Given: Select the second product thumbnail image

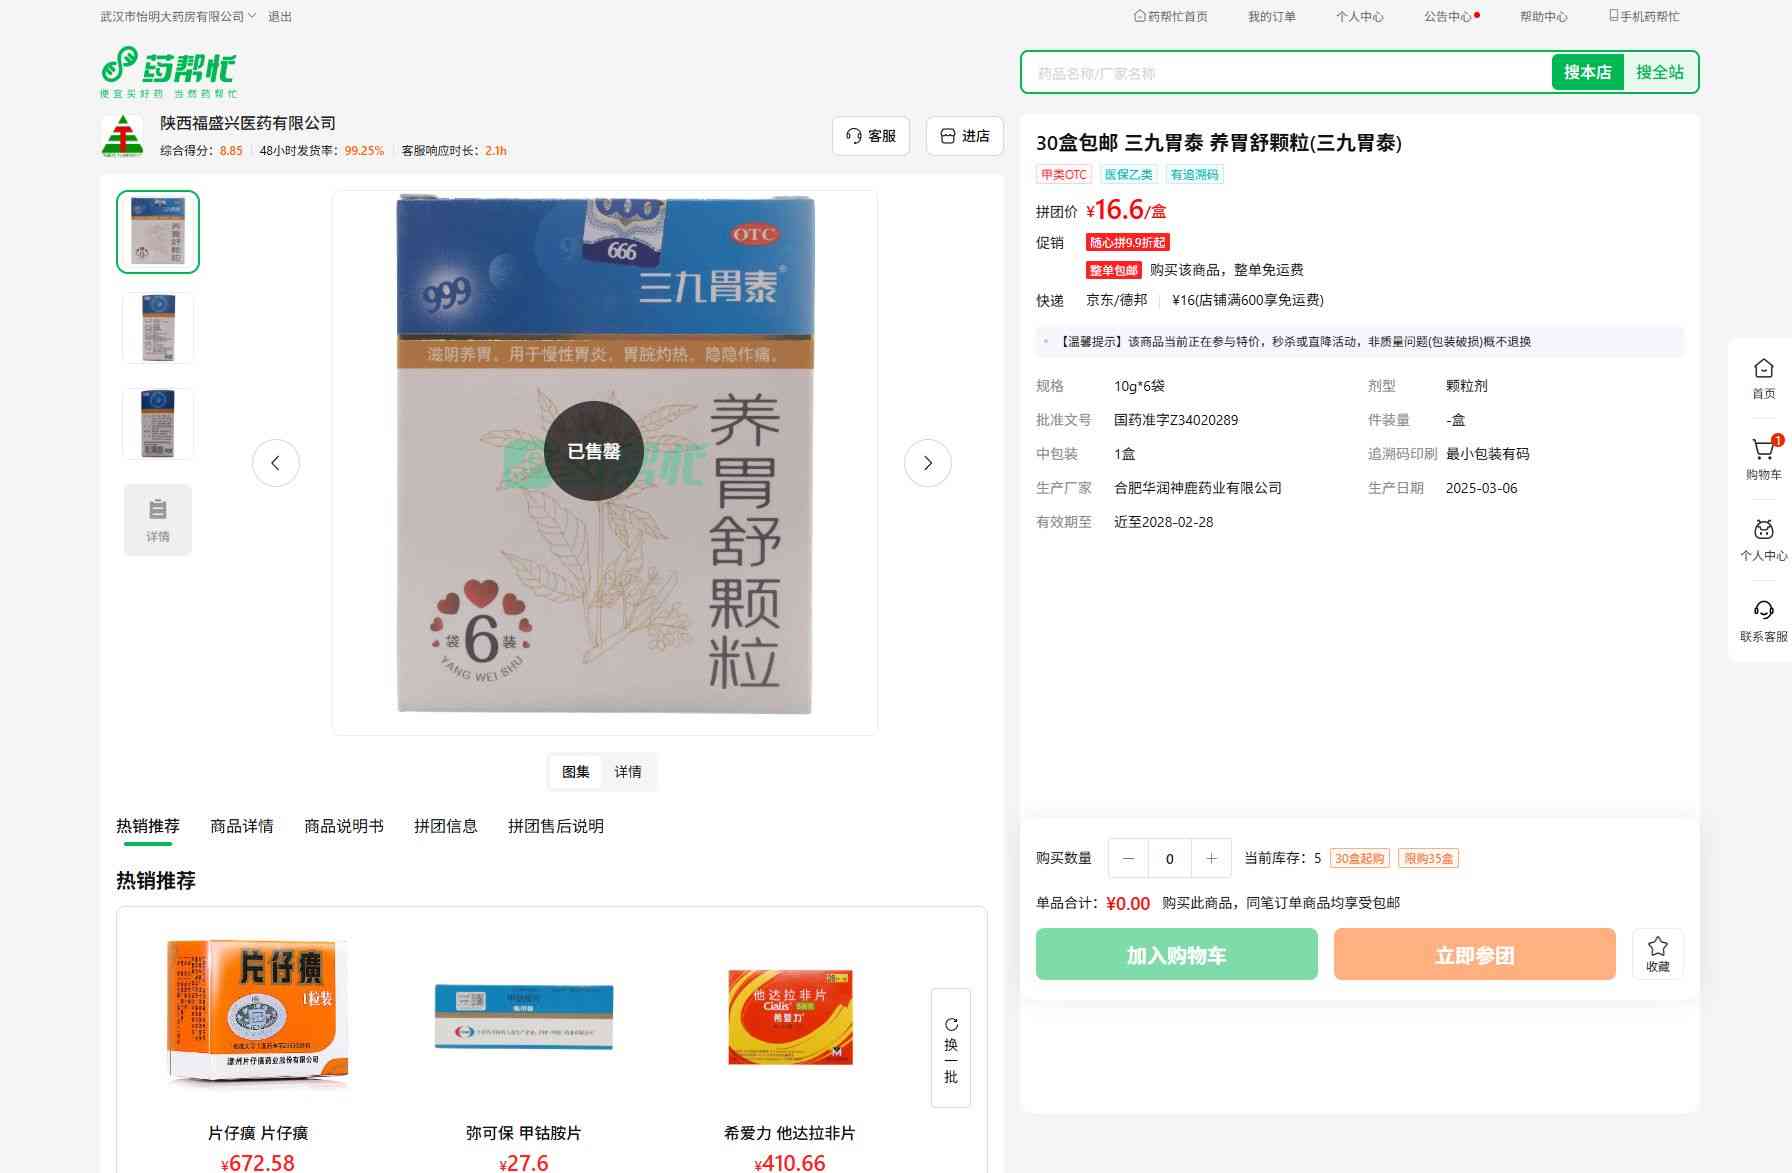Looking at the screenshot, I should (x=158, y=328).
